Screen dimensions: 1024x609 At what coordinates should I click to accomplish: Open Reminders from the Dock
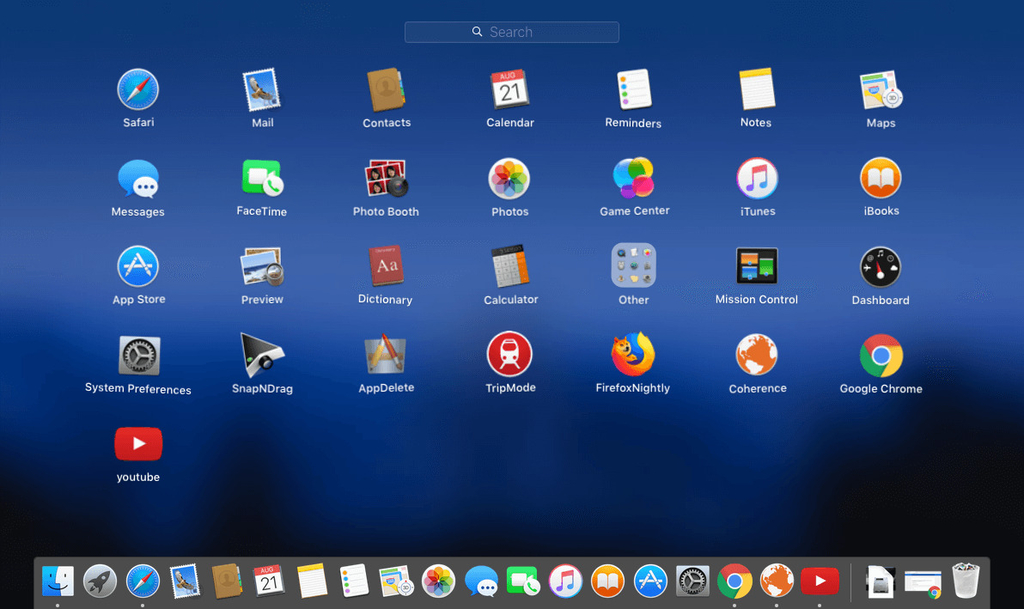coord(354,580)
